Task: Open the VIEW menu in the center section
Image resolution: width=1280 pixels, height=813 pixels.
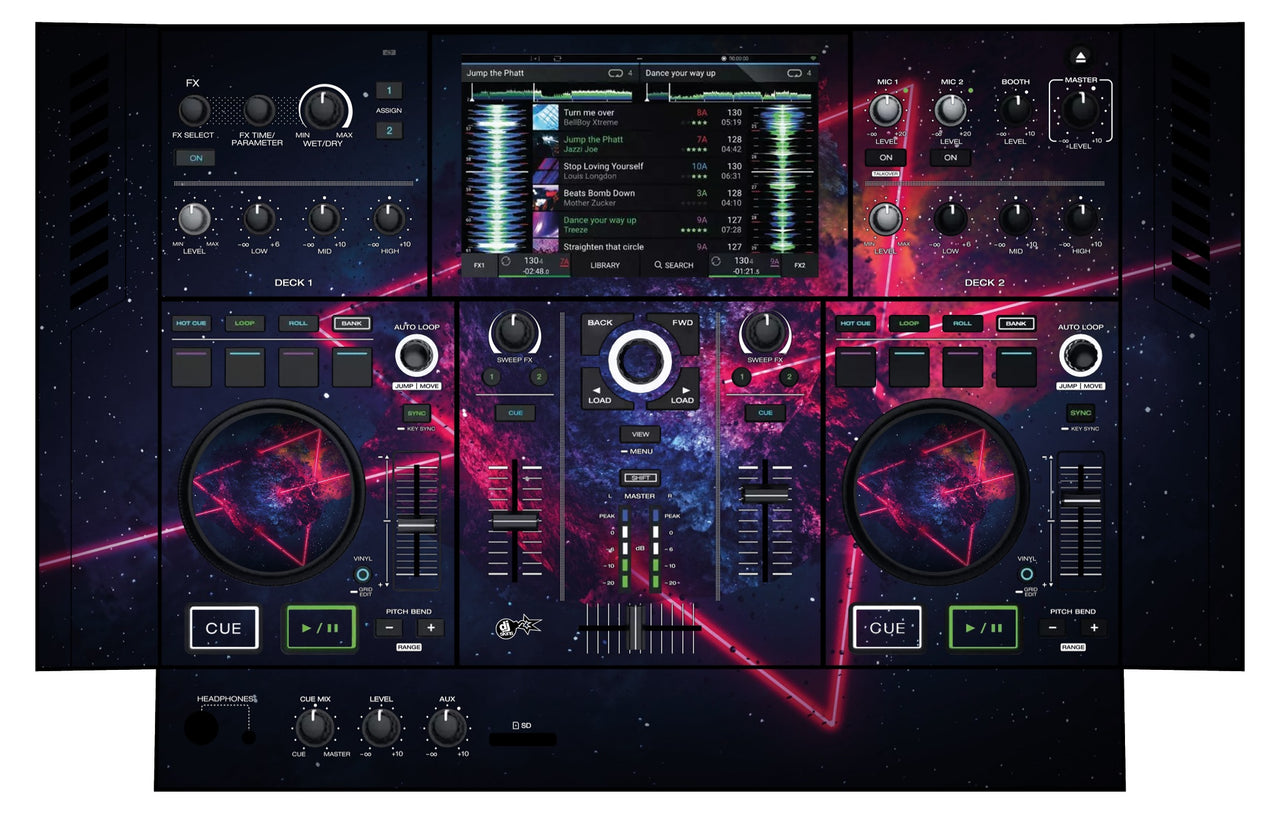Action: 639,434
